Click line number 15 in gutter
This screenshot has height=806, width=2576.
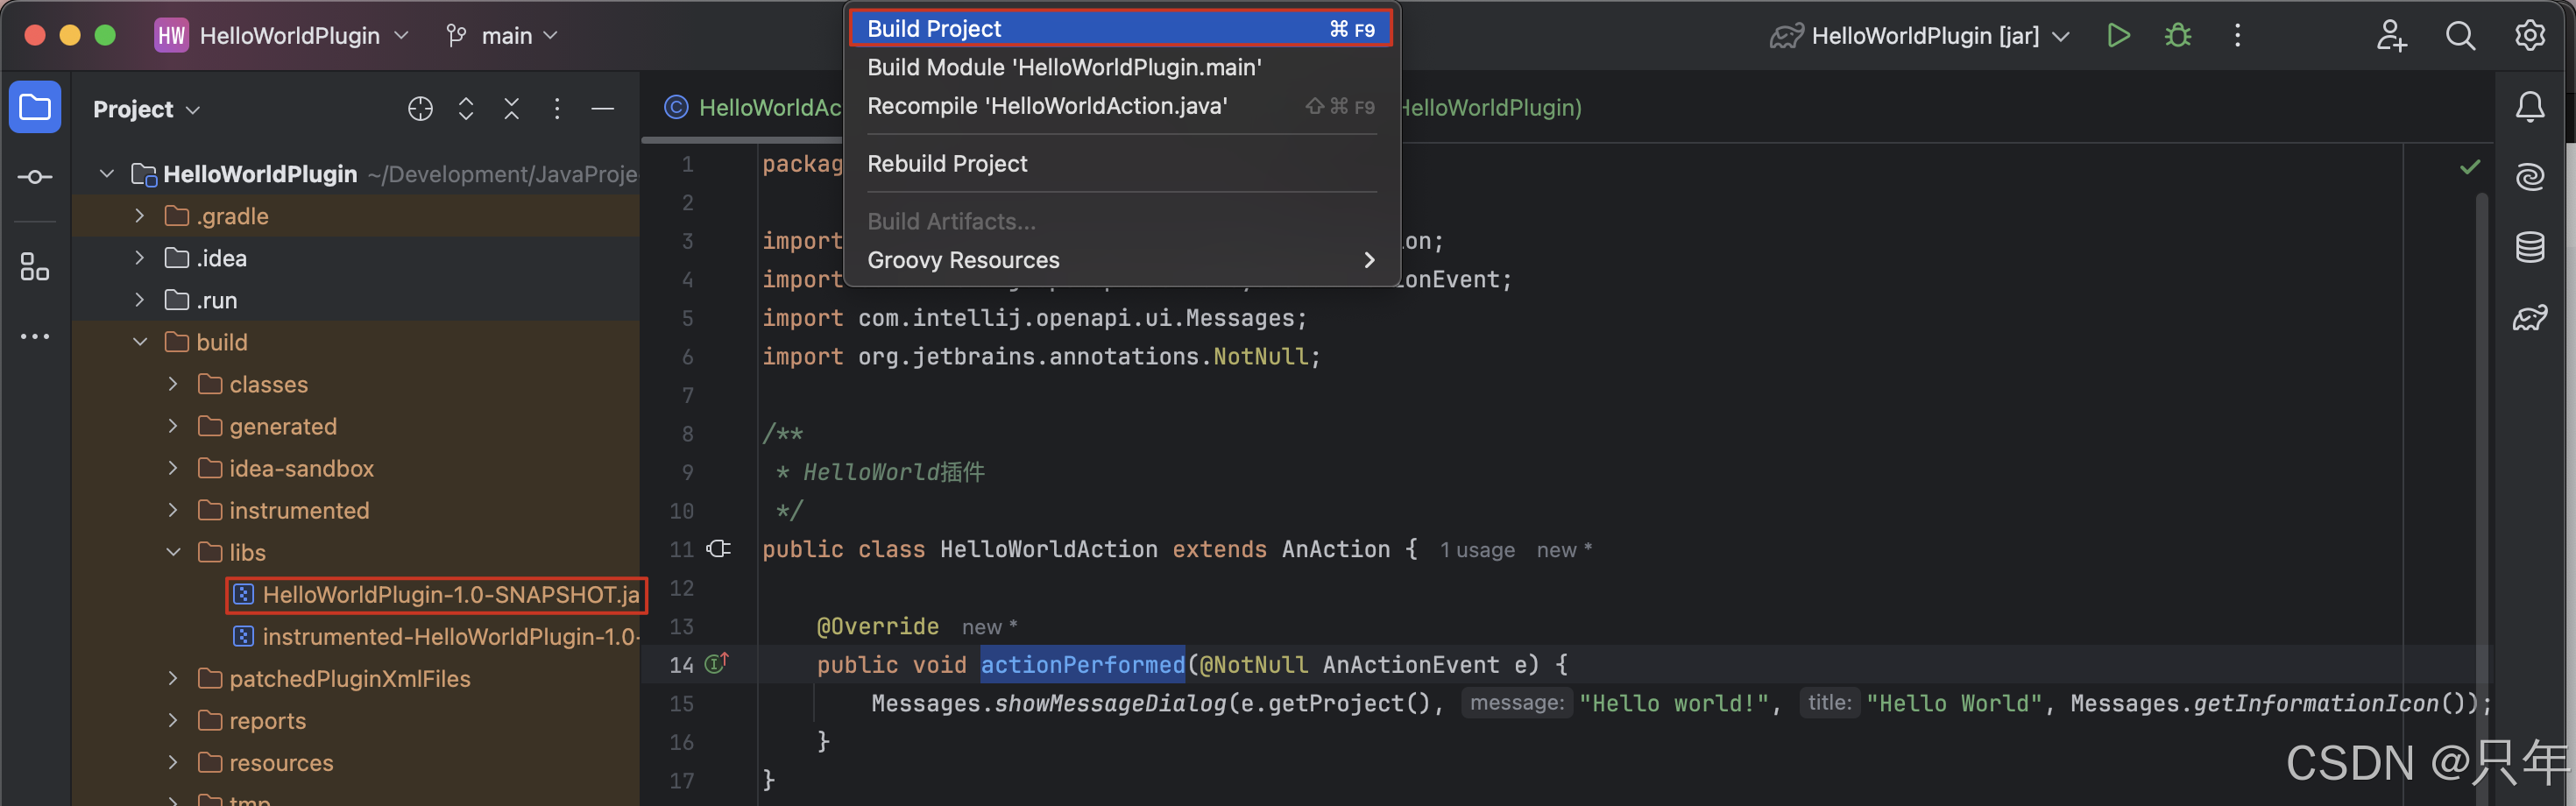pos(681,703)
